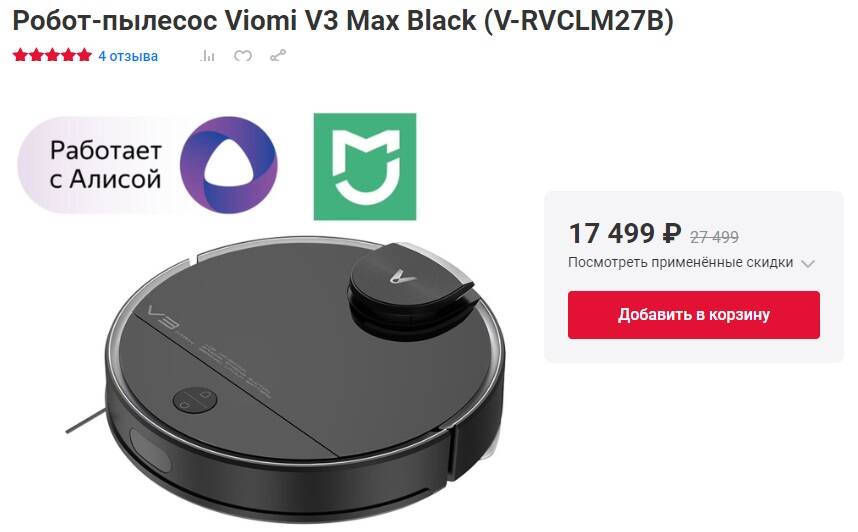Click the Viomi V3 Max product title
Screen dimensions: 858x532
pyautogui.click(x=343, y=21)
